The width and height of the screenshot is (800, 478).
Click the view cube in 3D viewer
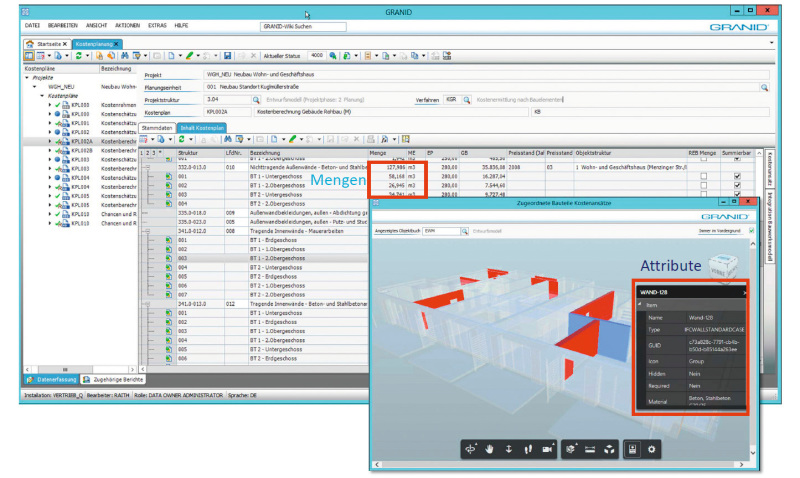[723, 267]
